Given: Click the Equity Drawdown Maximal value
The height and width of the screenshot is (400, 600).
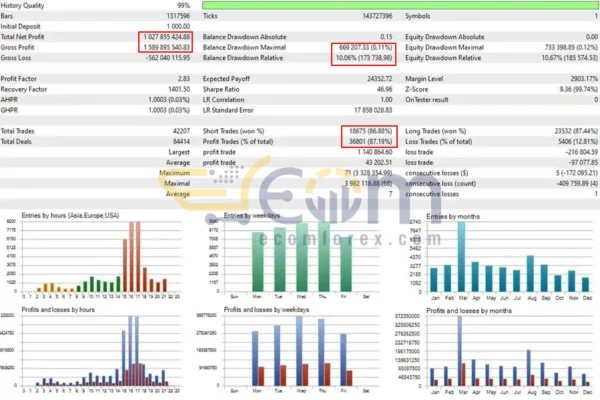Looking at the screenshot, I should coord(562,46).
